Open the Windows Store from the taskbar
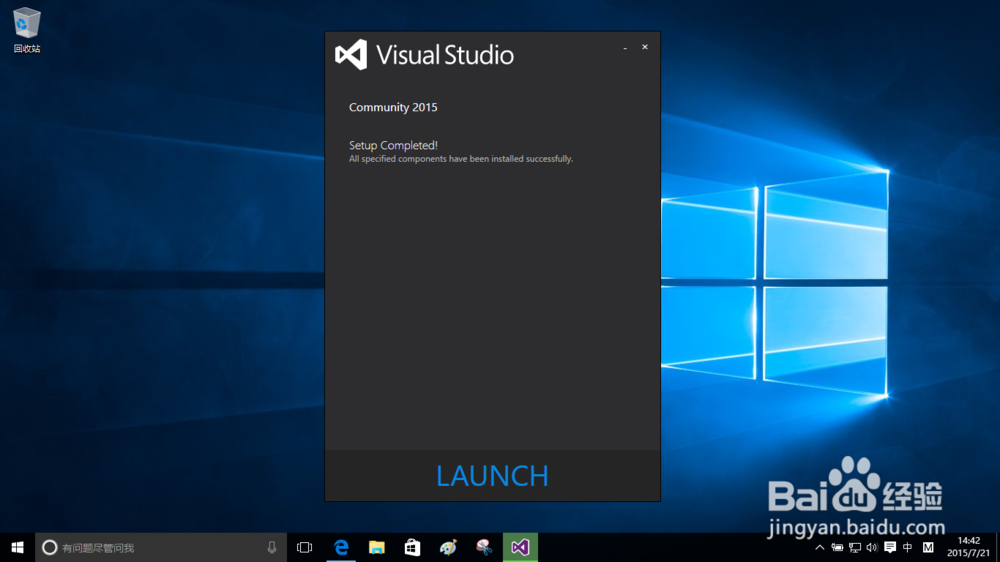Viewport: 1000px width, 562px height. (413, 547)
